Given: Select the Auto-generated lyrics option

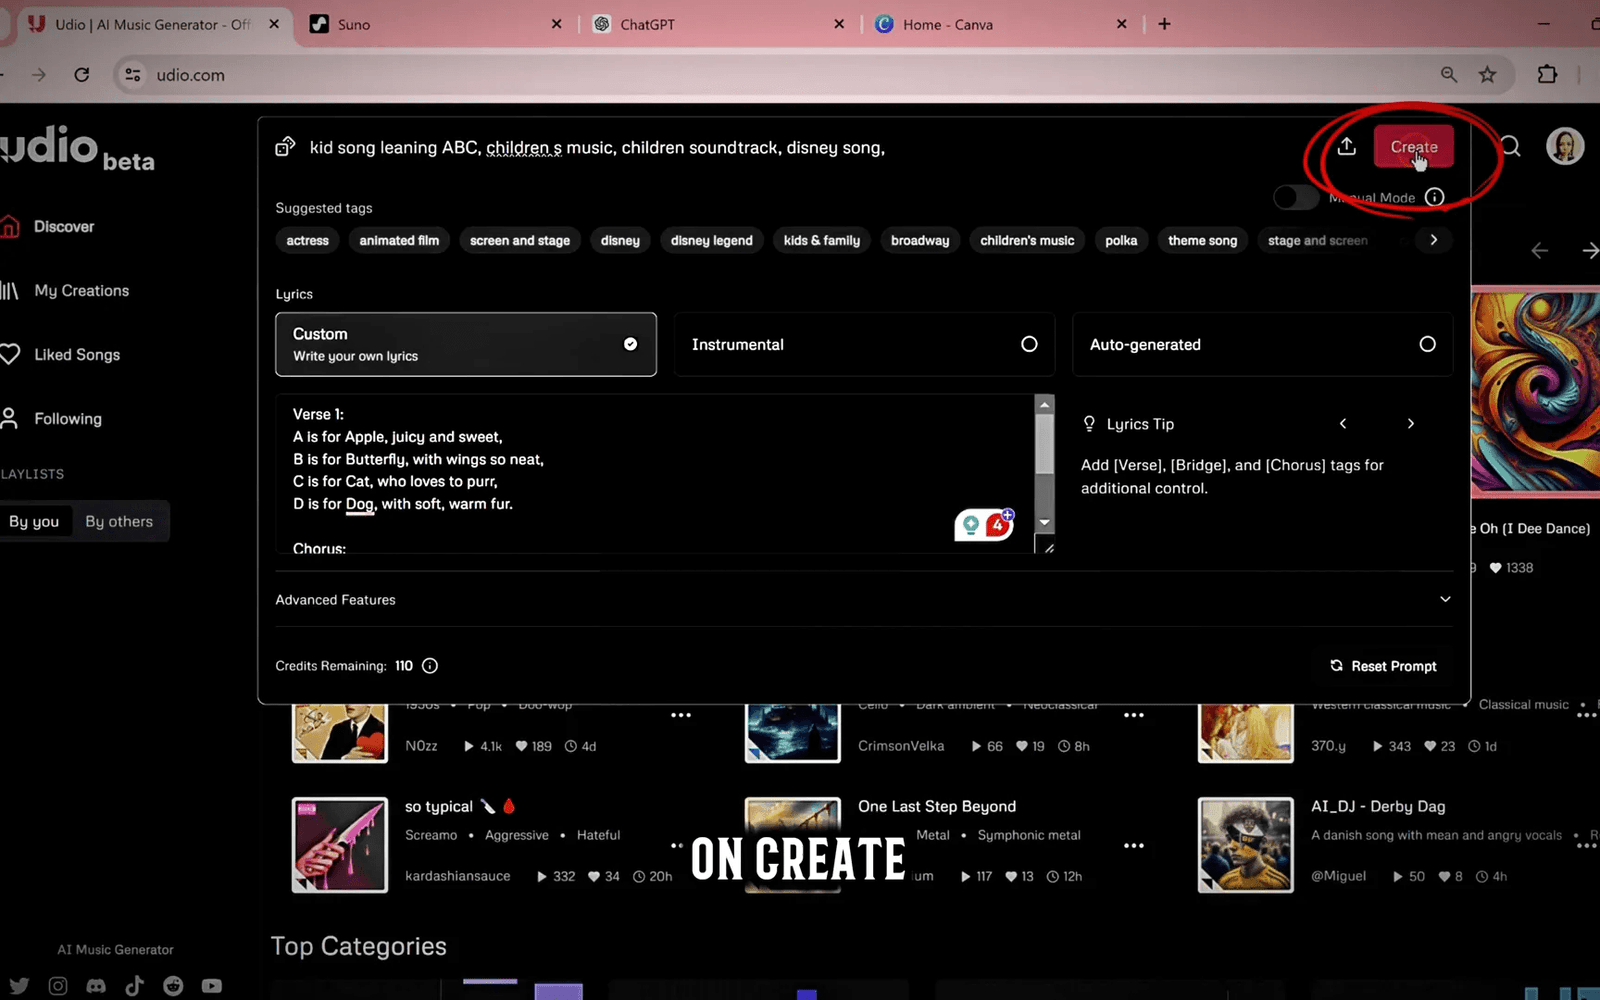Looking at the screenshot, I should tap(1262, 344).
